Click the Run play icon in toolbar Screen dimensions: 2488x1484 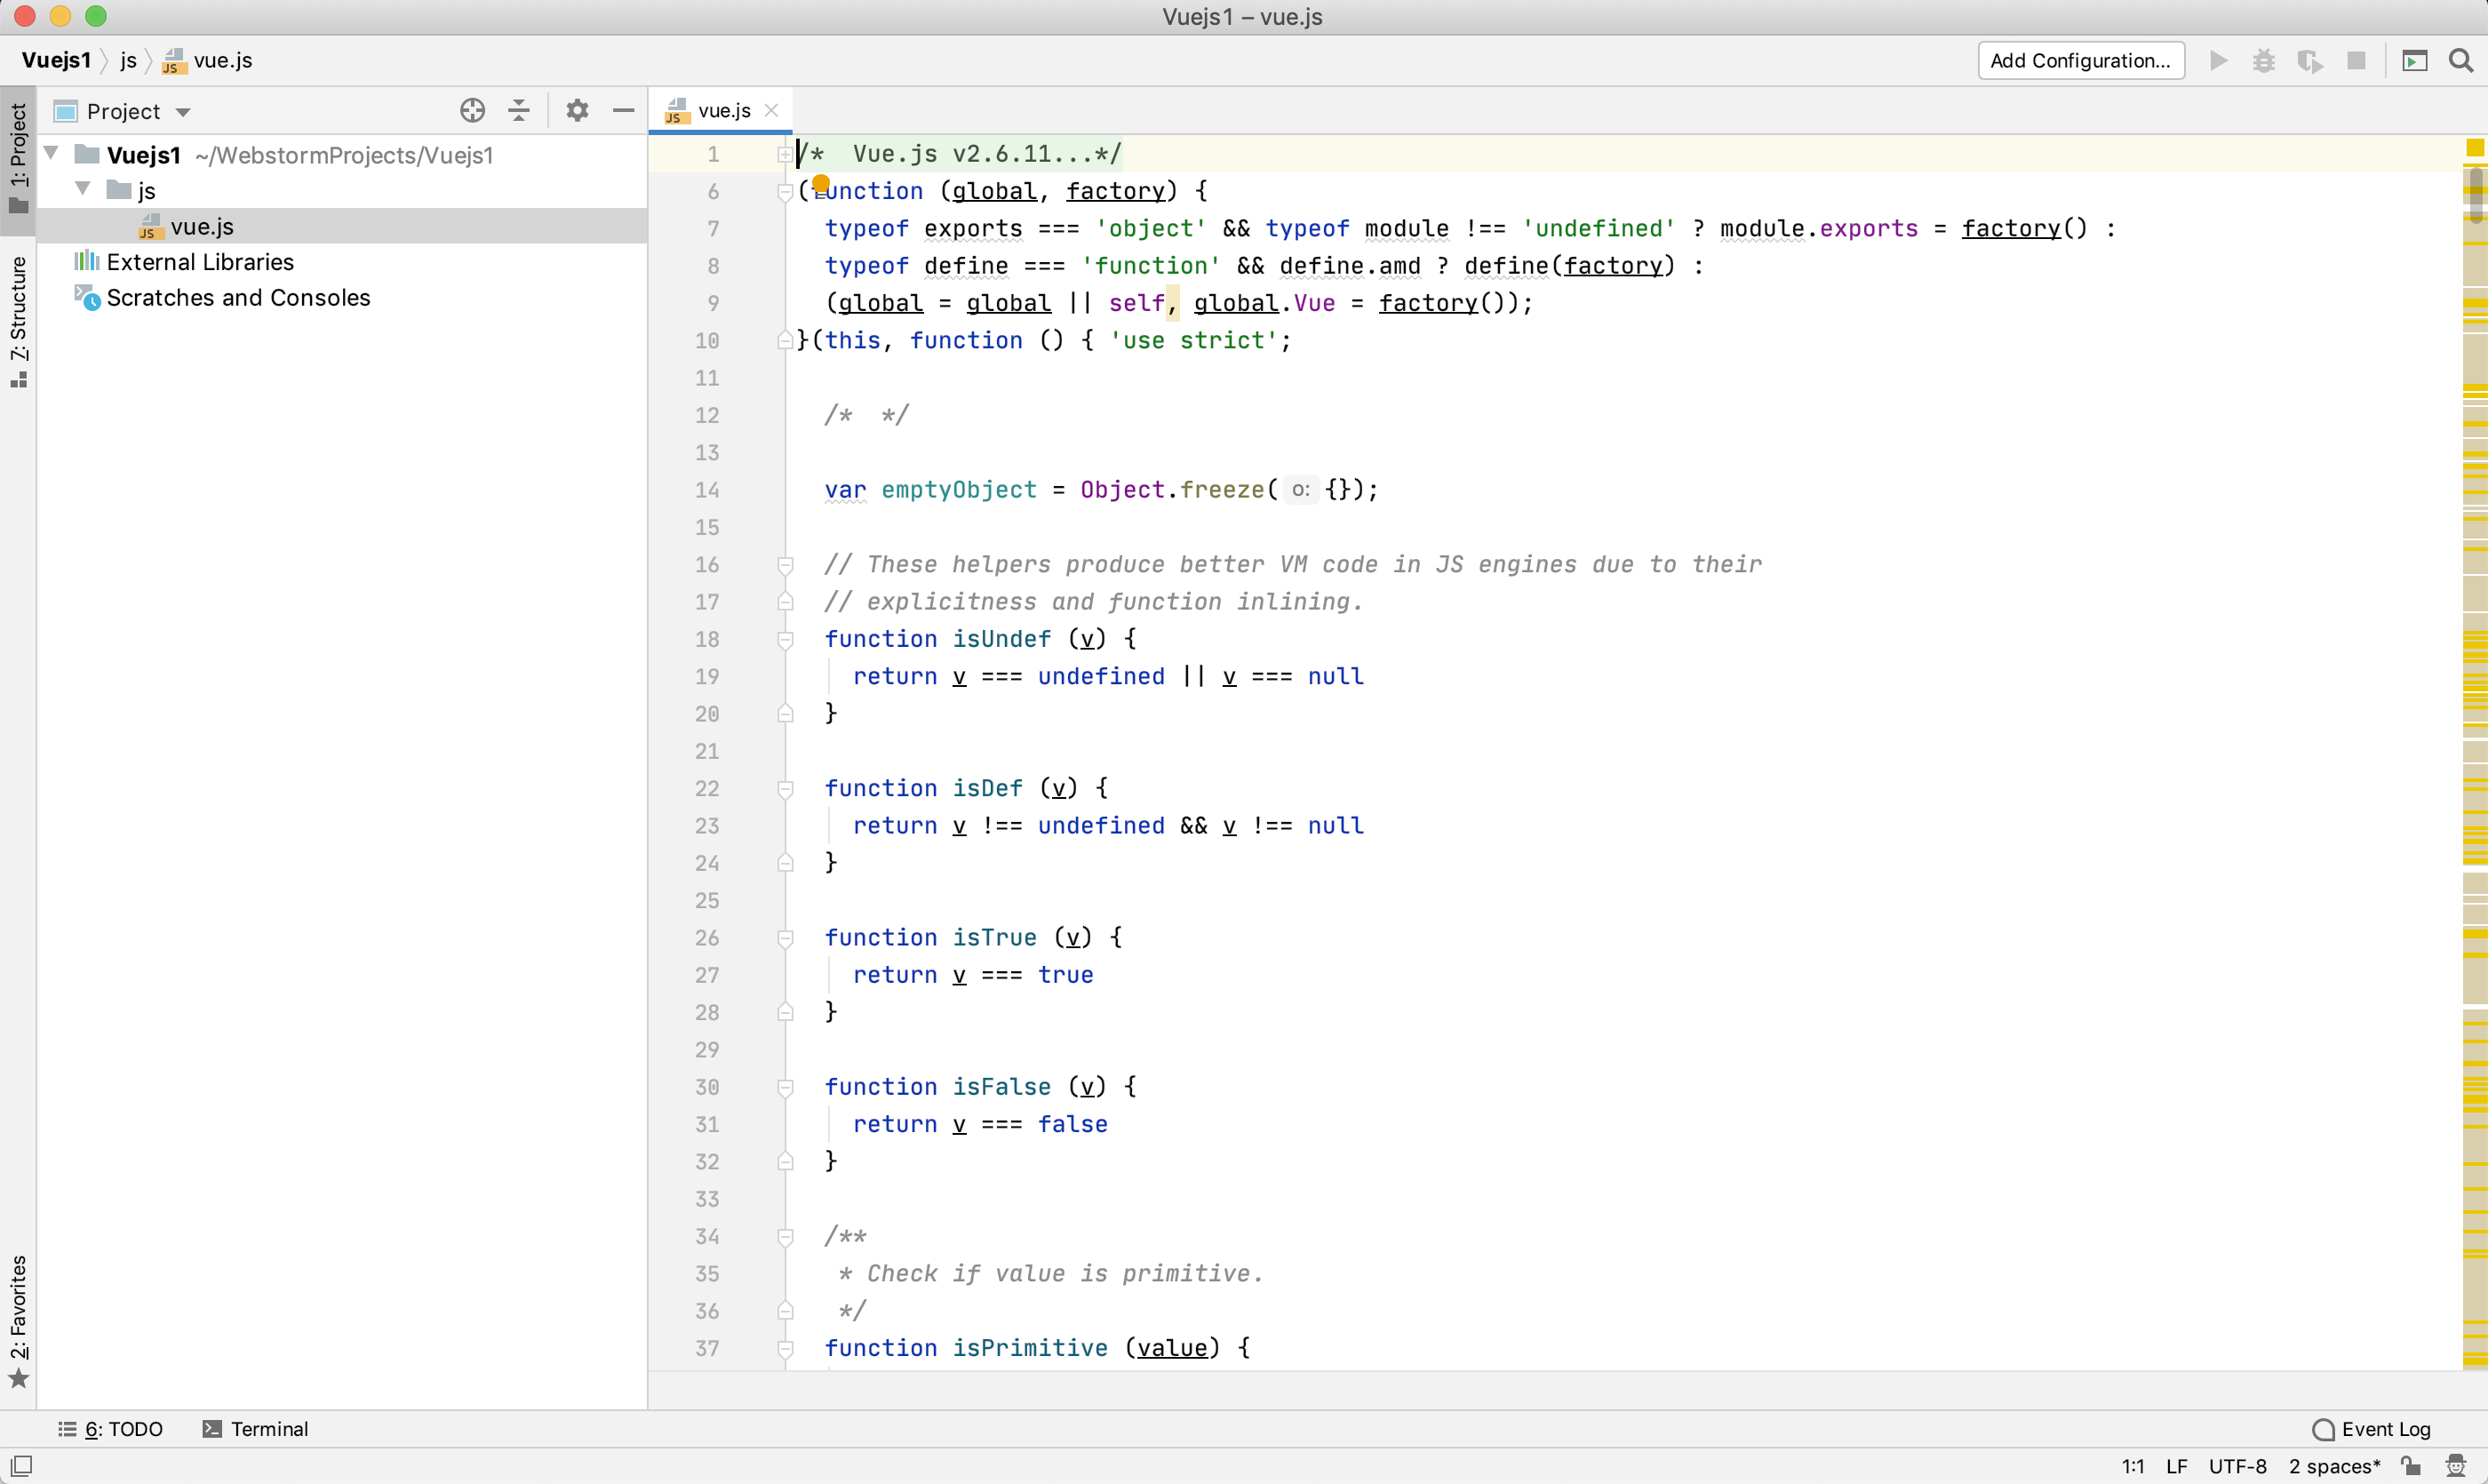pos(2218,61)
